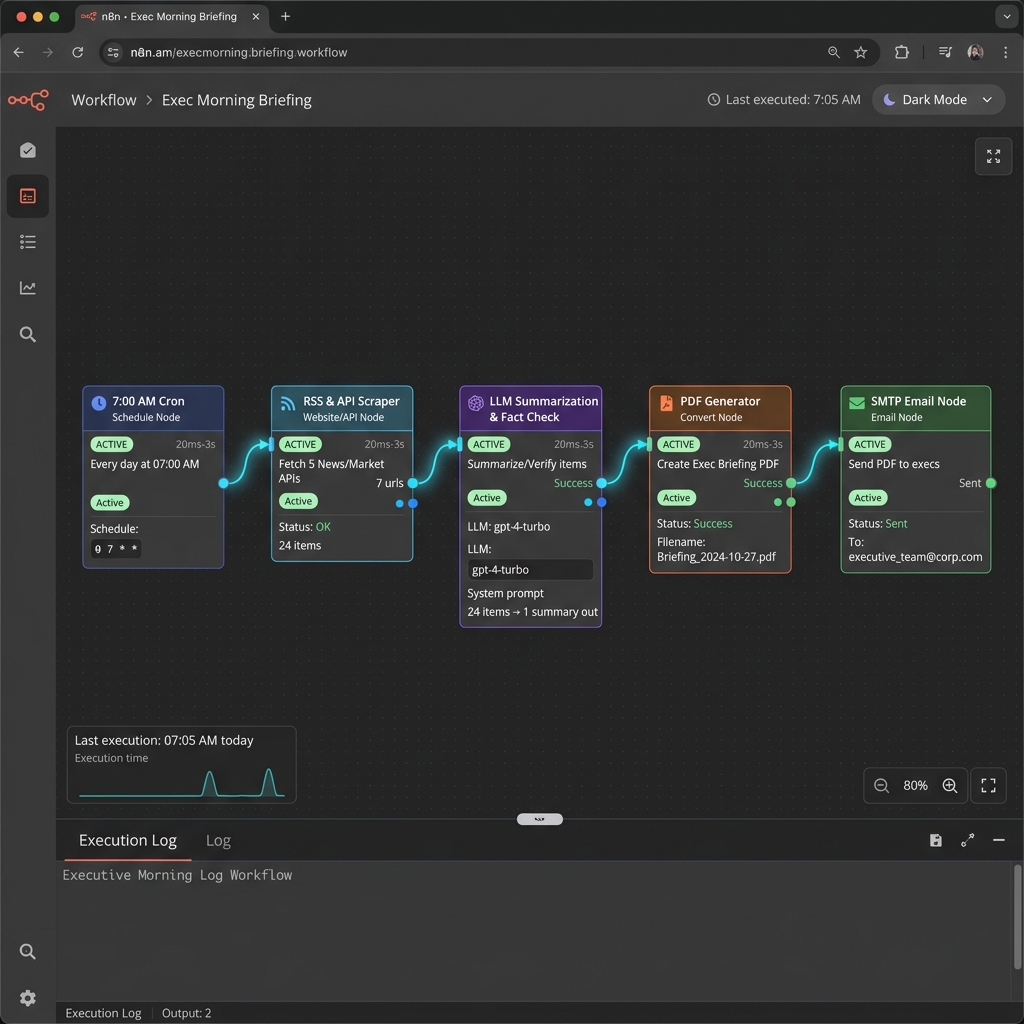
Task: Zoom in the canvas
Action: pos(950,785)
